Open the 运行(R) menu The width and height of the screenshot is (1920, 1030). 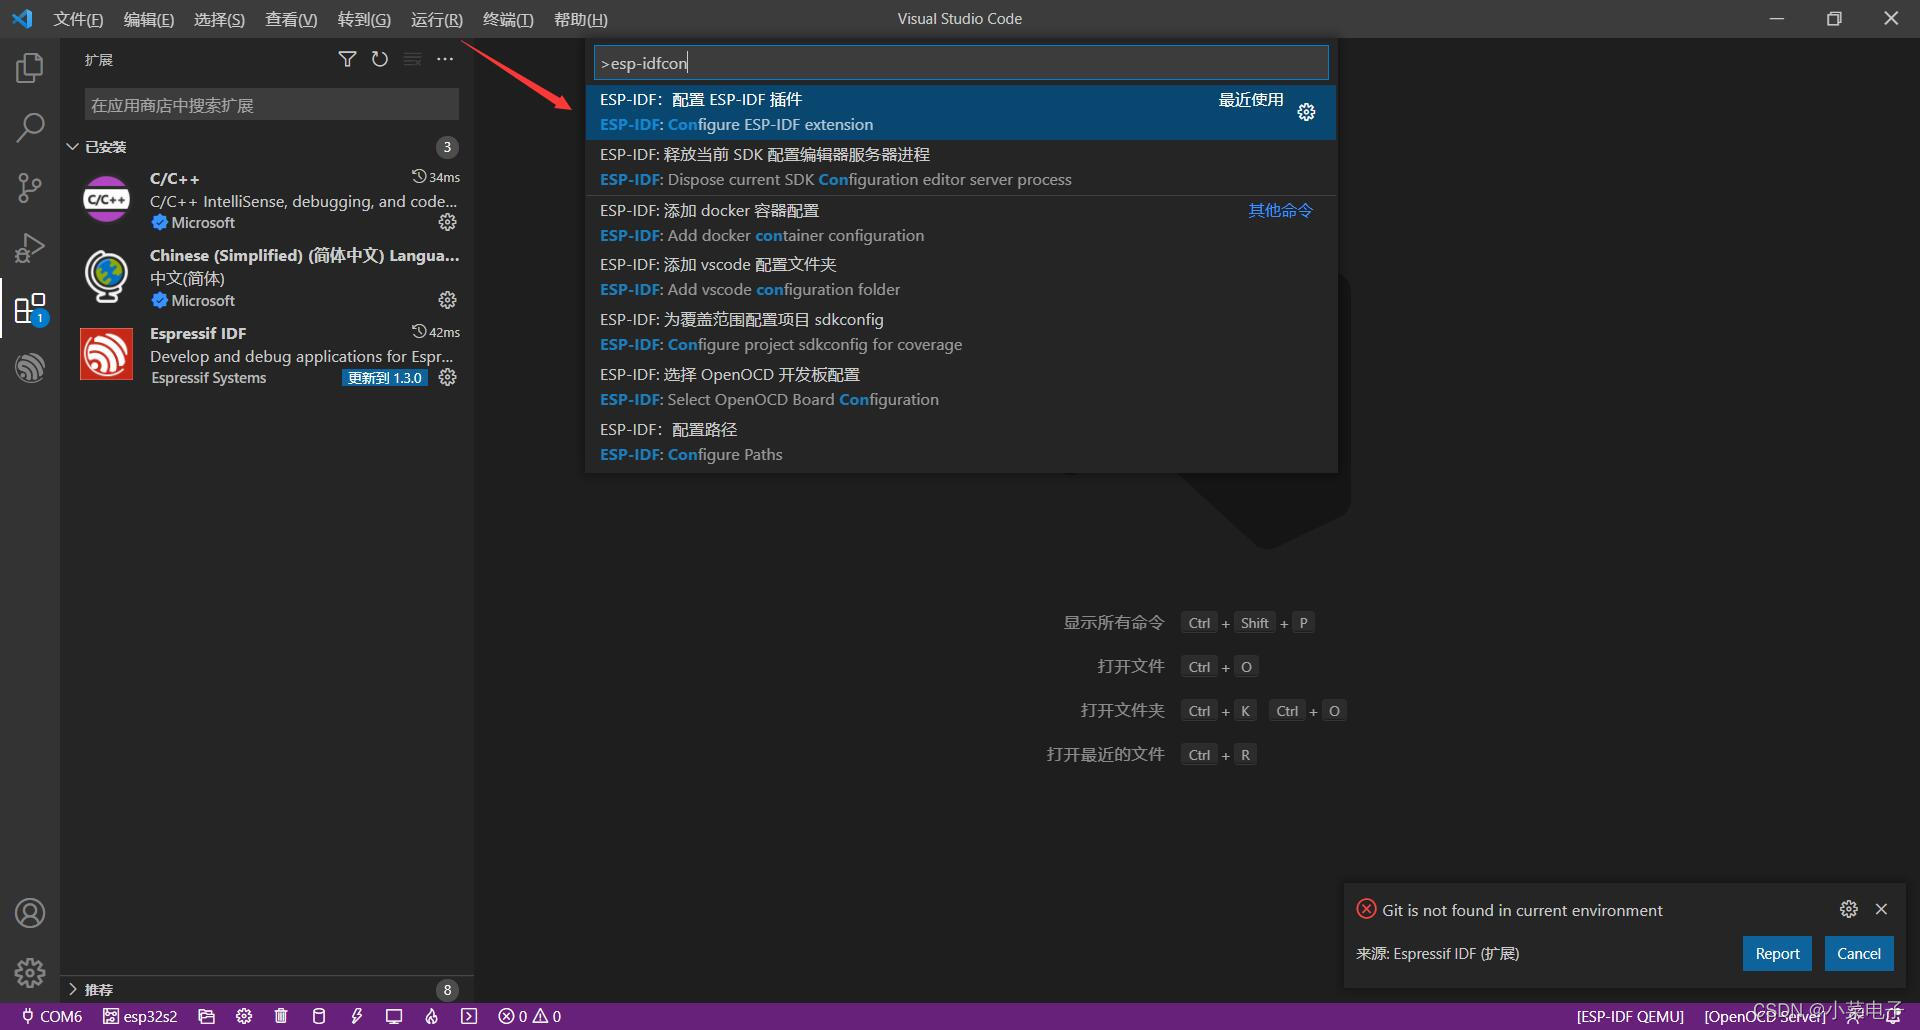(x=437, y=19)
